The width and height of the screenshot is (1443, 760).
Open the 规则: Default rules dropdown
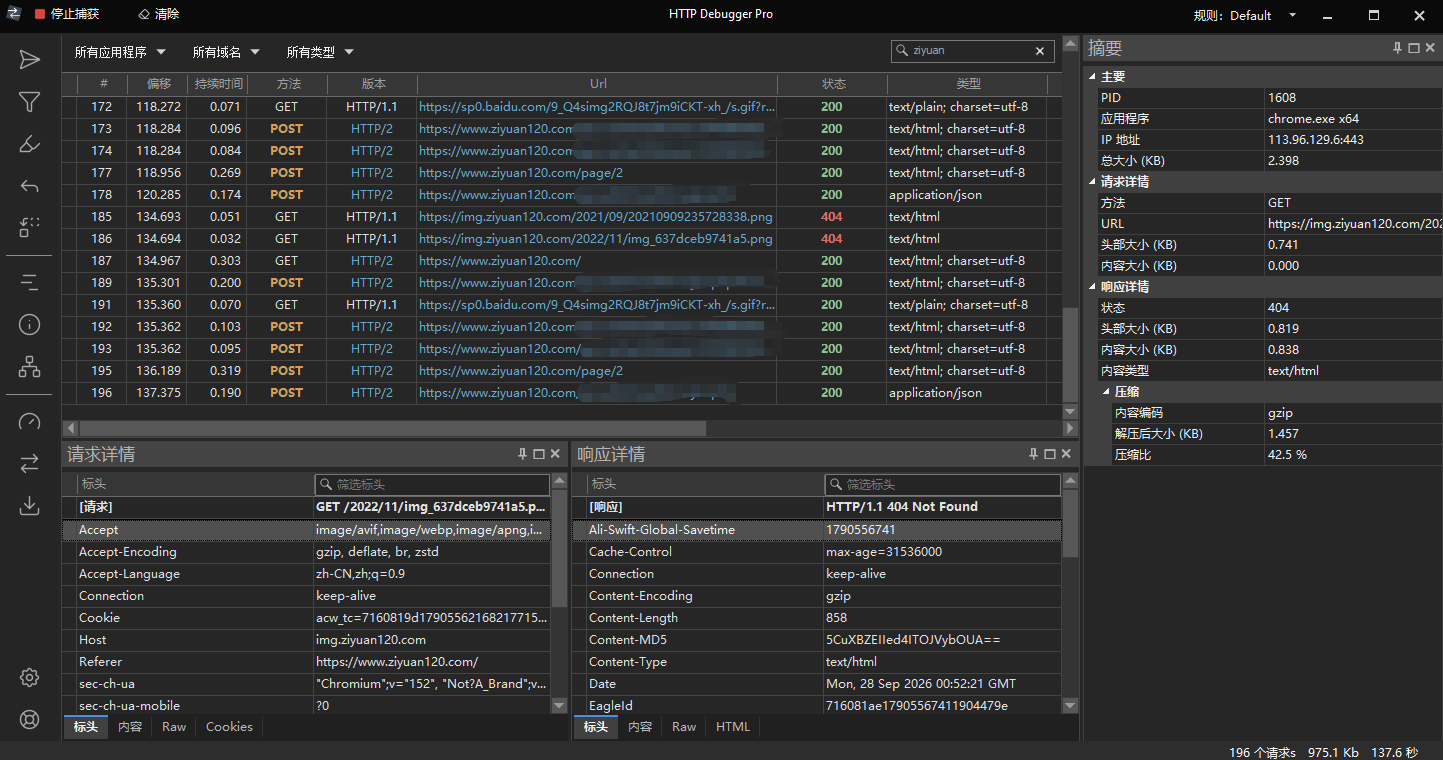1245,15
